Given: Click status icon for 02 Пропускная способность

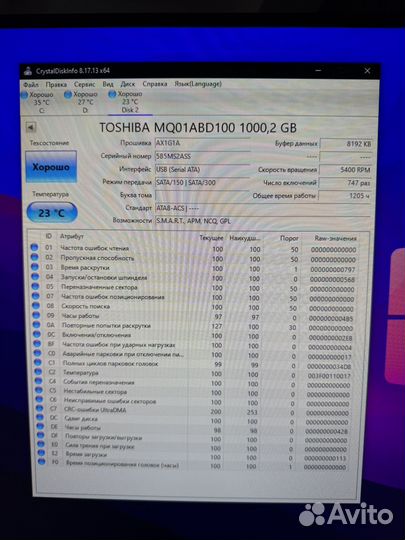Looking at the screenshot, I should pos(34,257).
